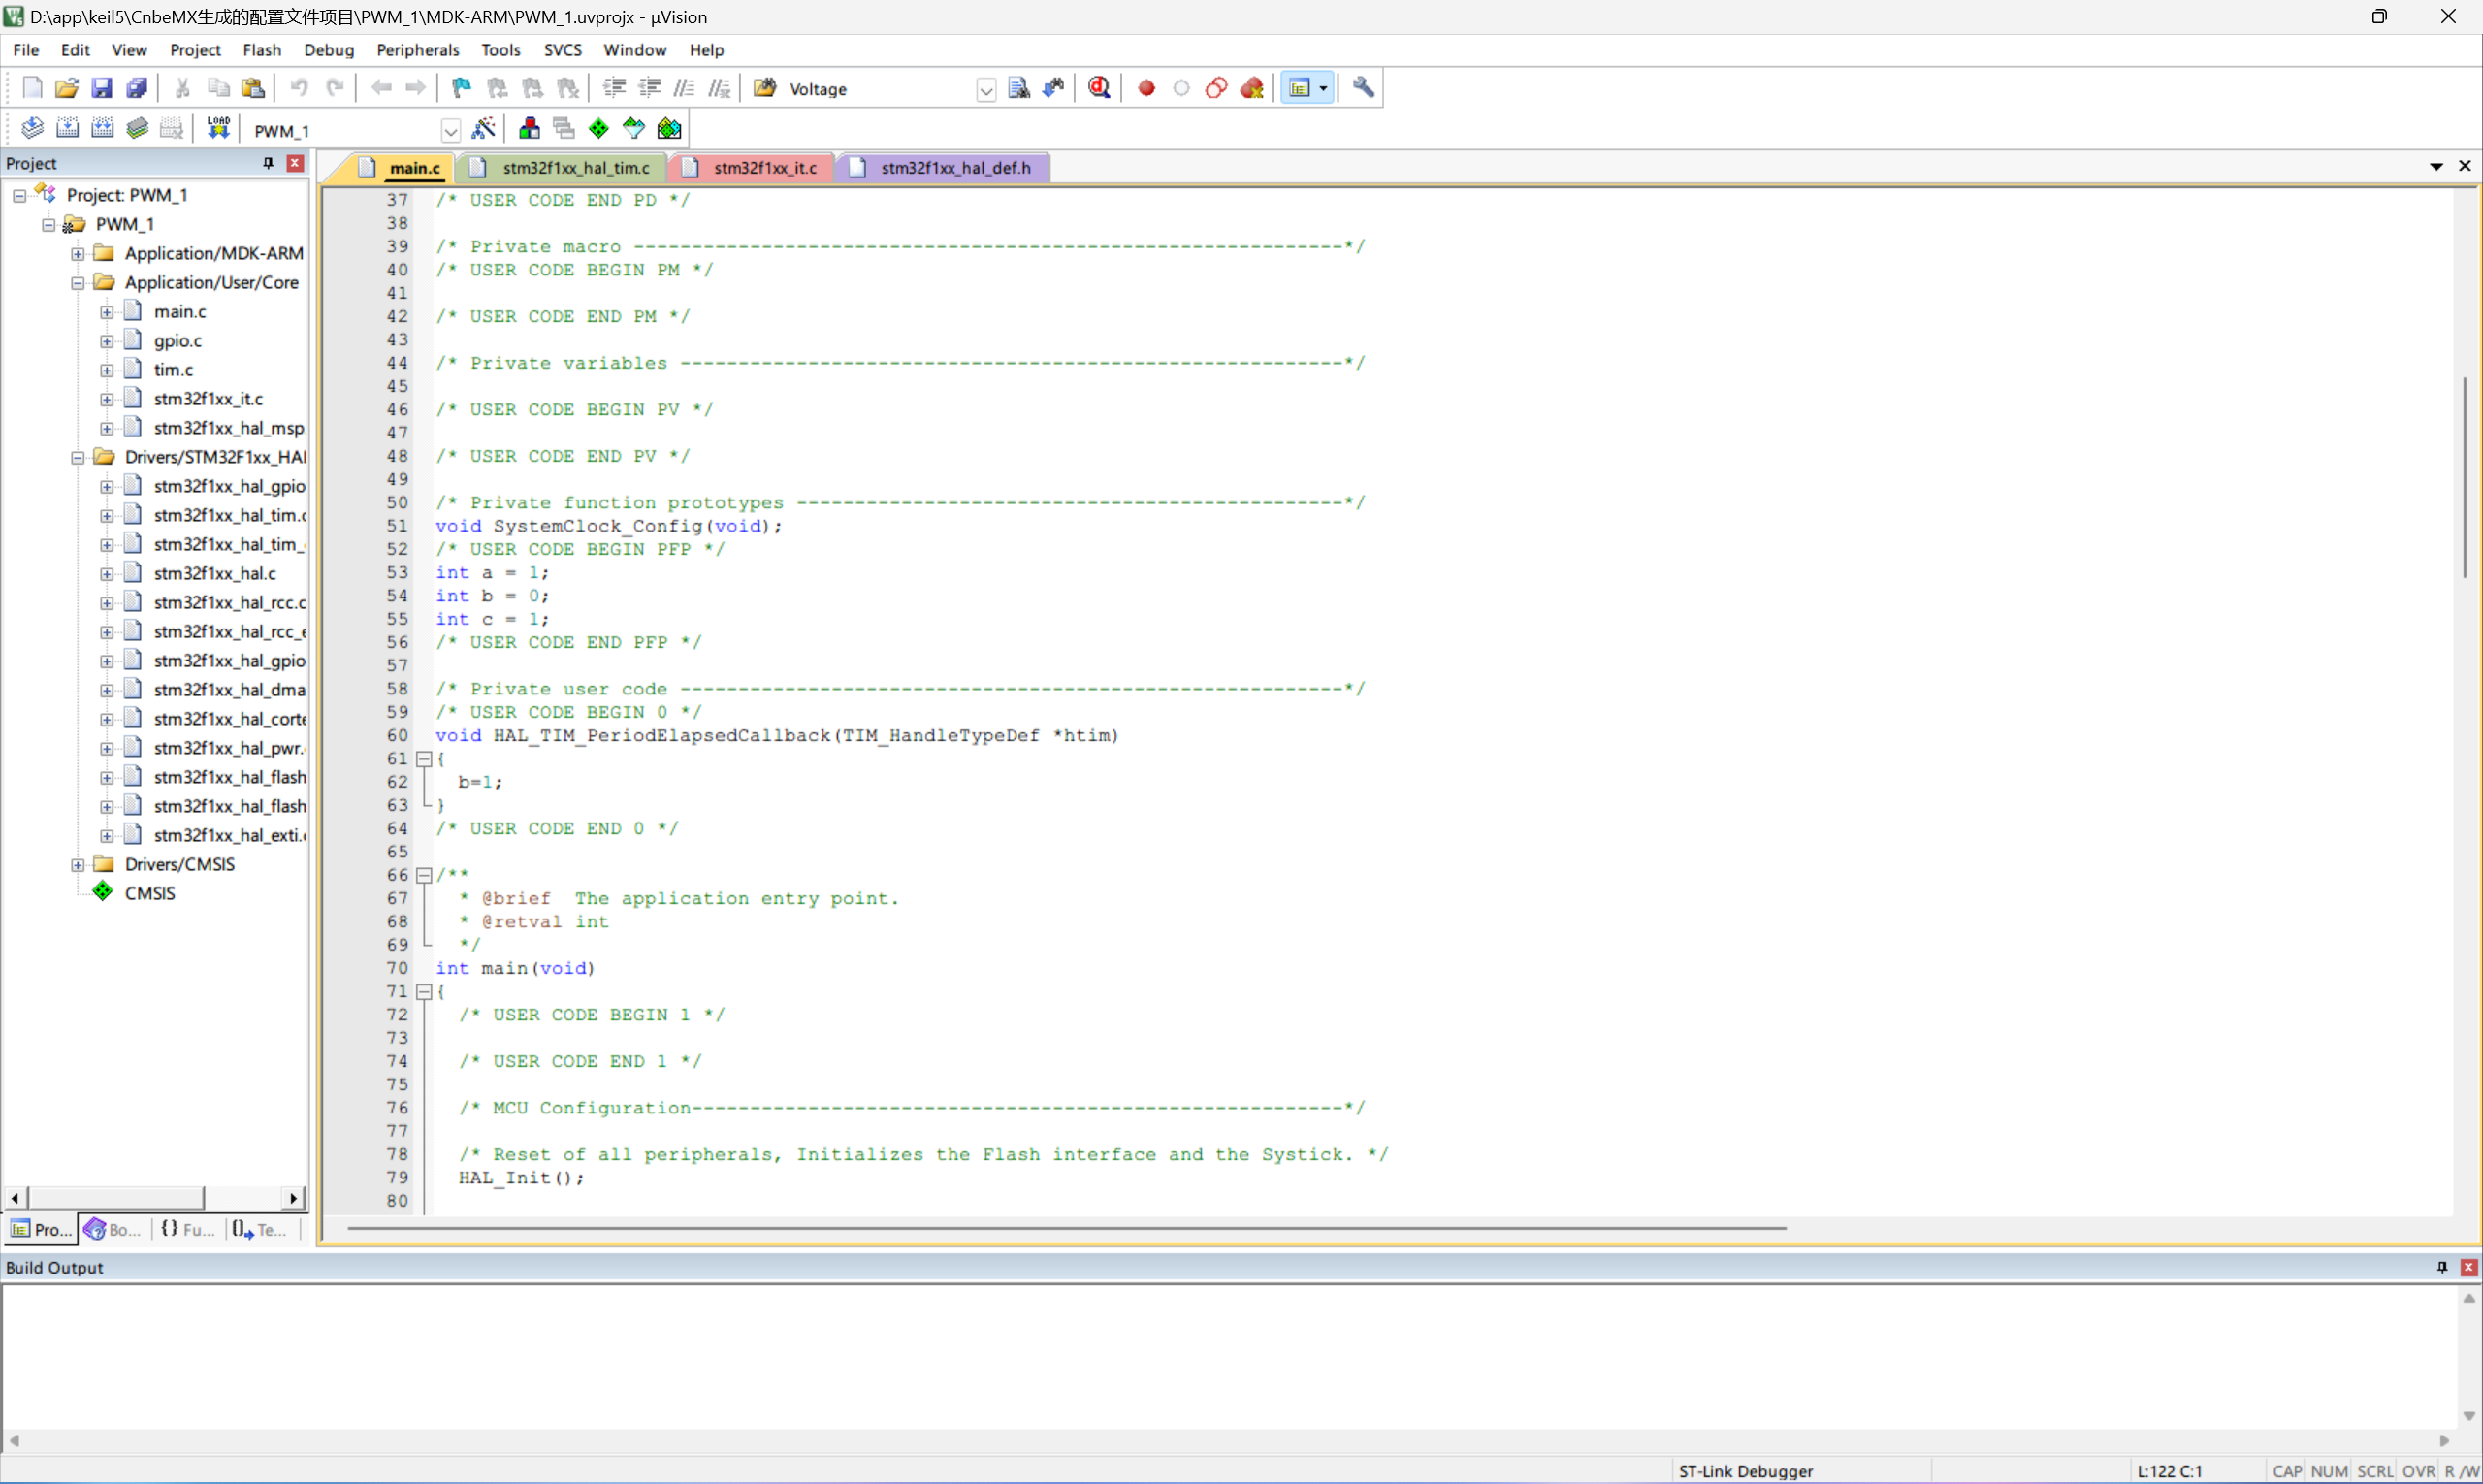Screen dimensions: 2483x1484
Task: Switch to stm32f1xx_it.c tab
Action: (x=753, y=168)
